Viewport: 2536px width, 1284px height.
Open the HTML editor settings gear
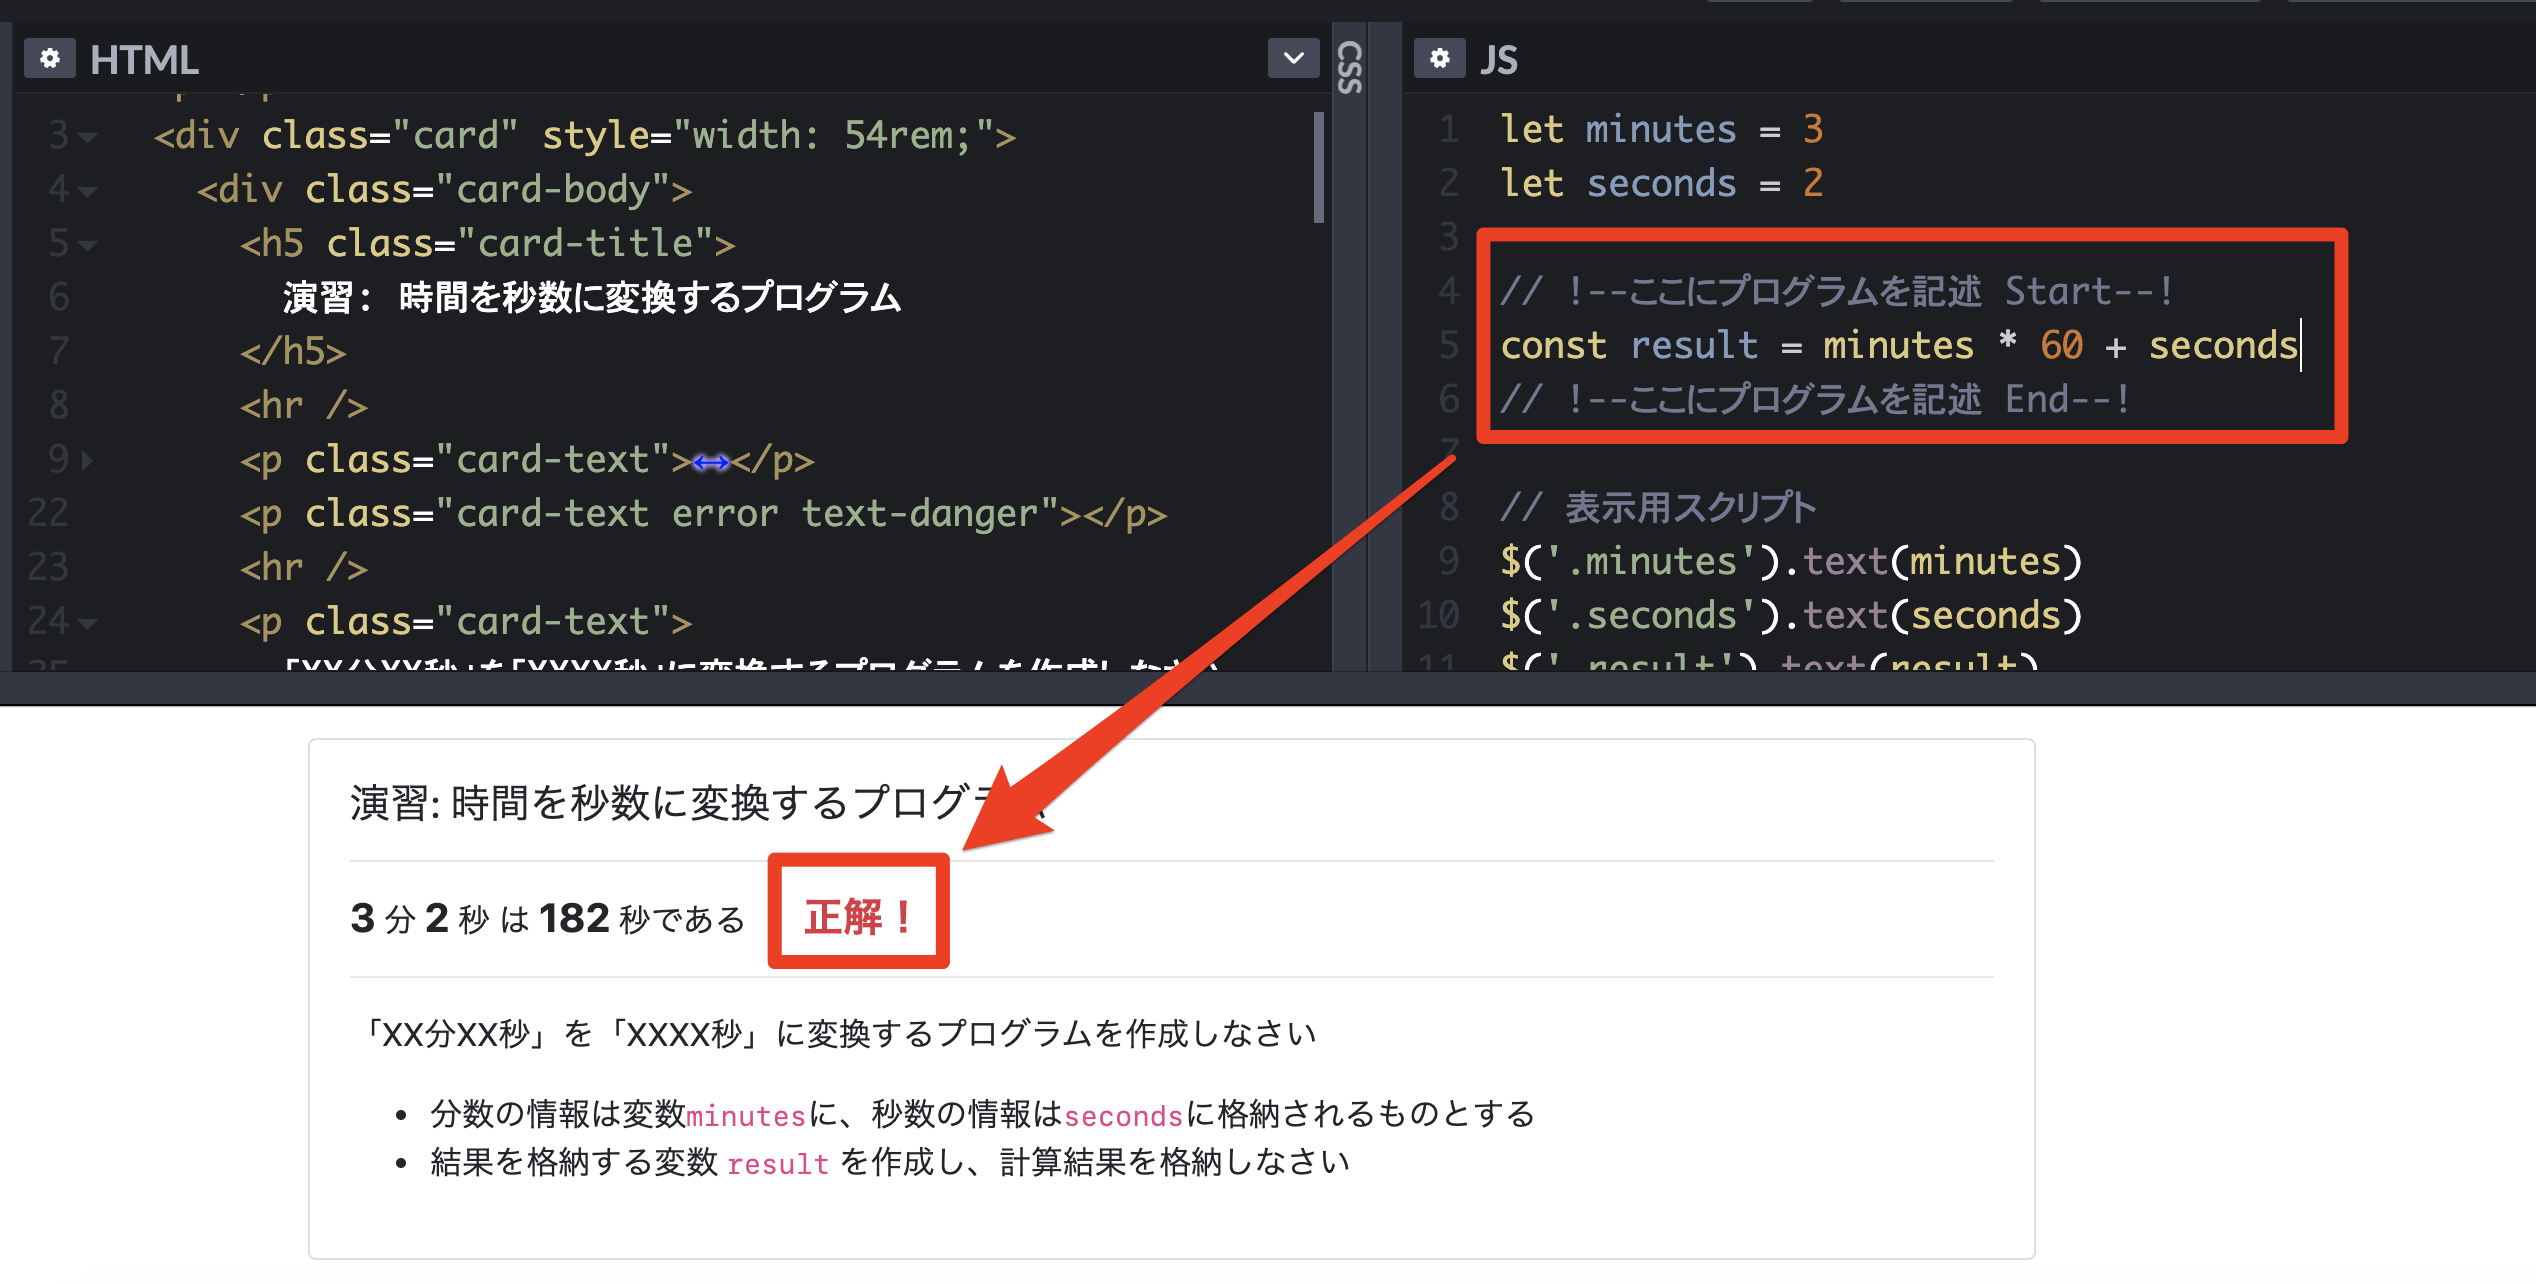click(49, 59)
